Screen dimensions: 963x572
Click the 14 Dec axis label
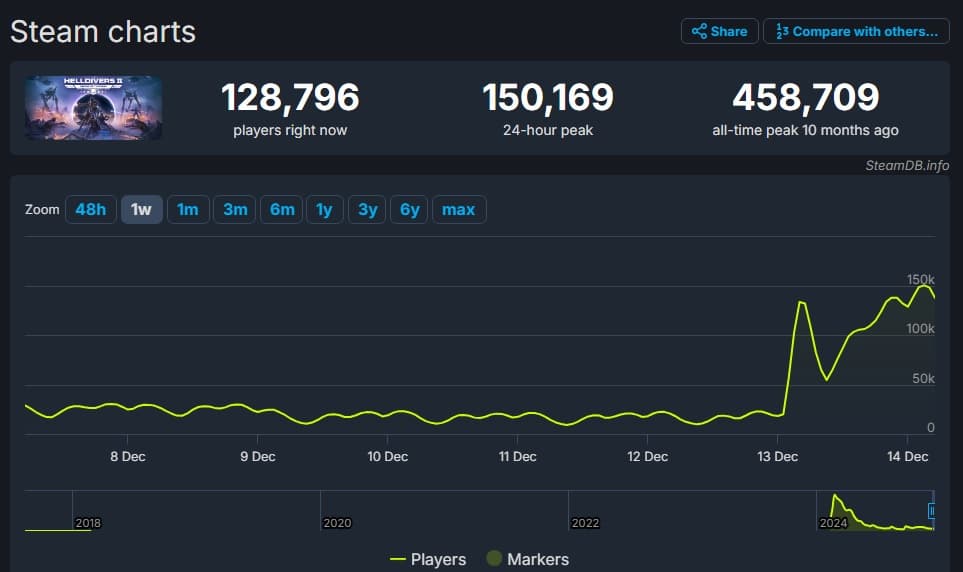[908, 456]
